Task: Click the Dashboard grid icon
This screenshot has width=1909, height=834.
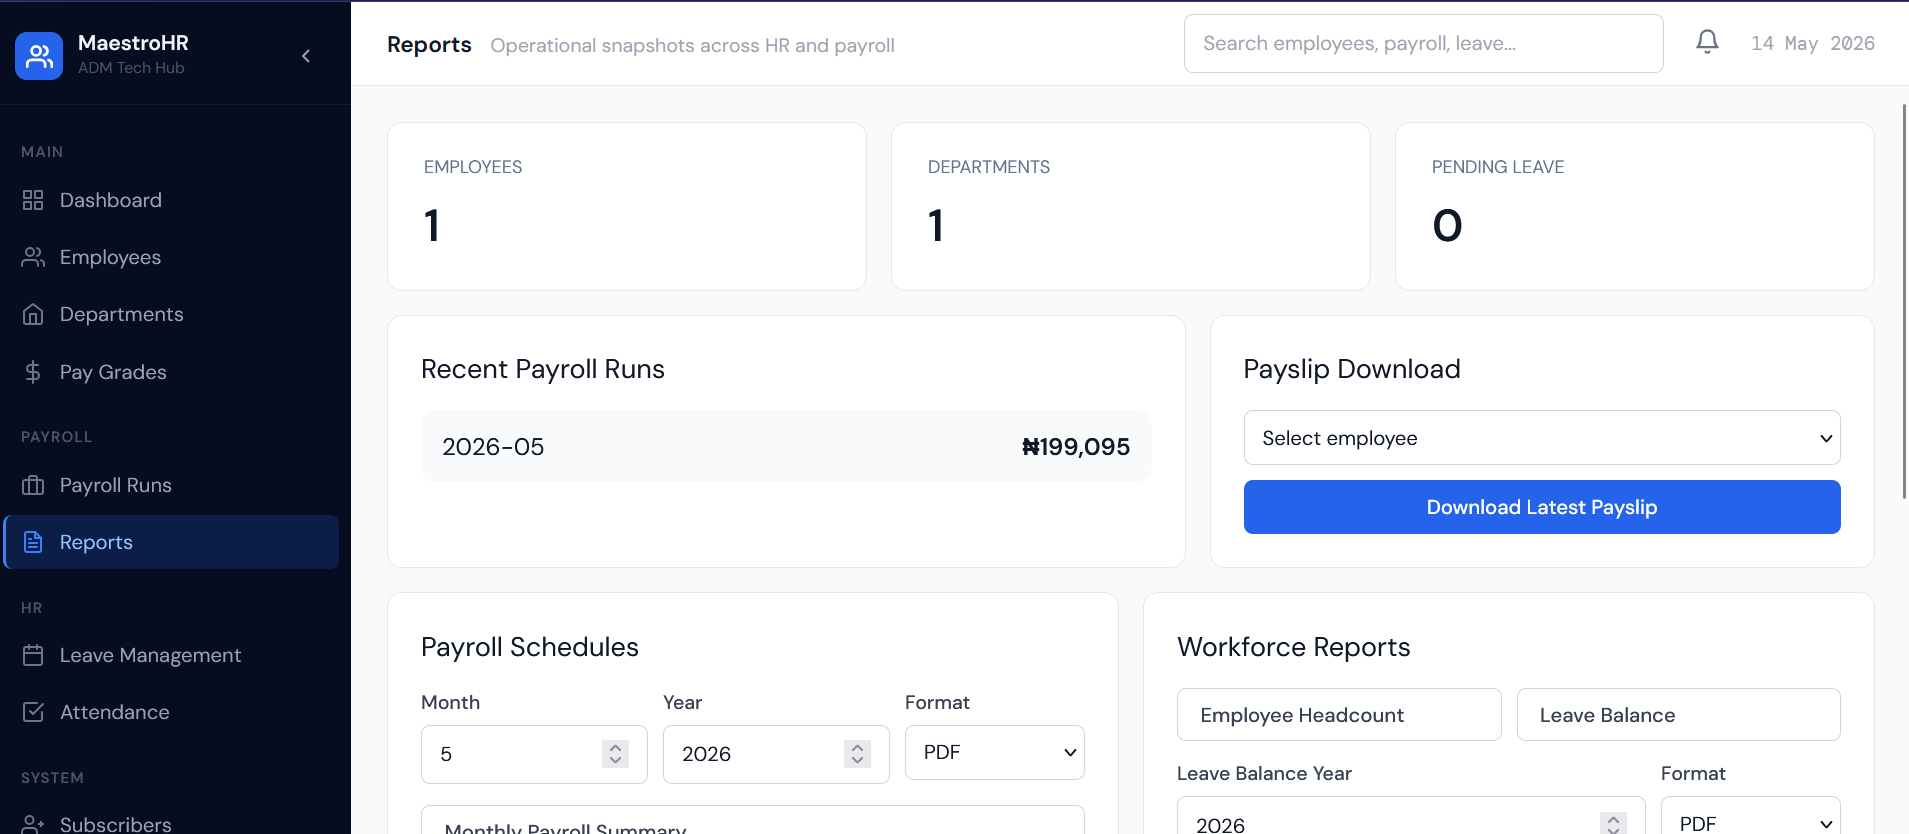Action: pos(33,200)
